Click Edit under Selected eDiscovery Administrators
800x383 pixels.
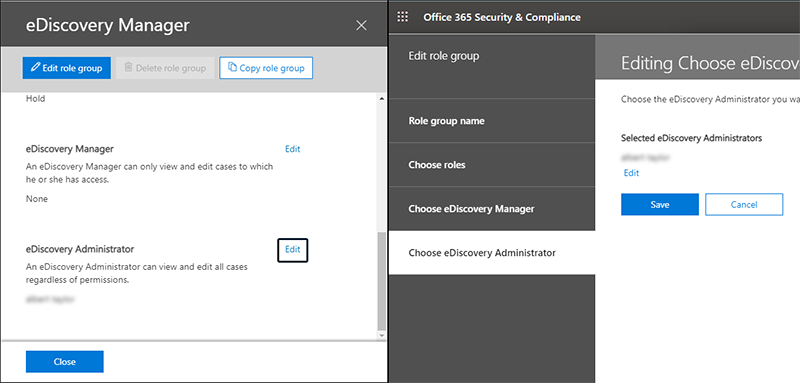tap(631, 173)
